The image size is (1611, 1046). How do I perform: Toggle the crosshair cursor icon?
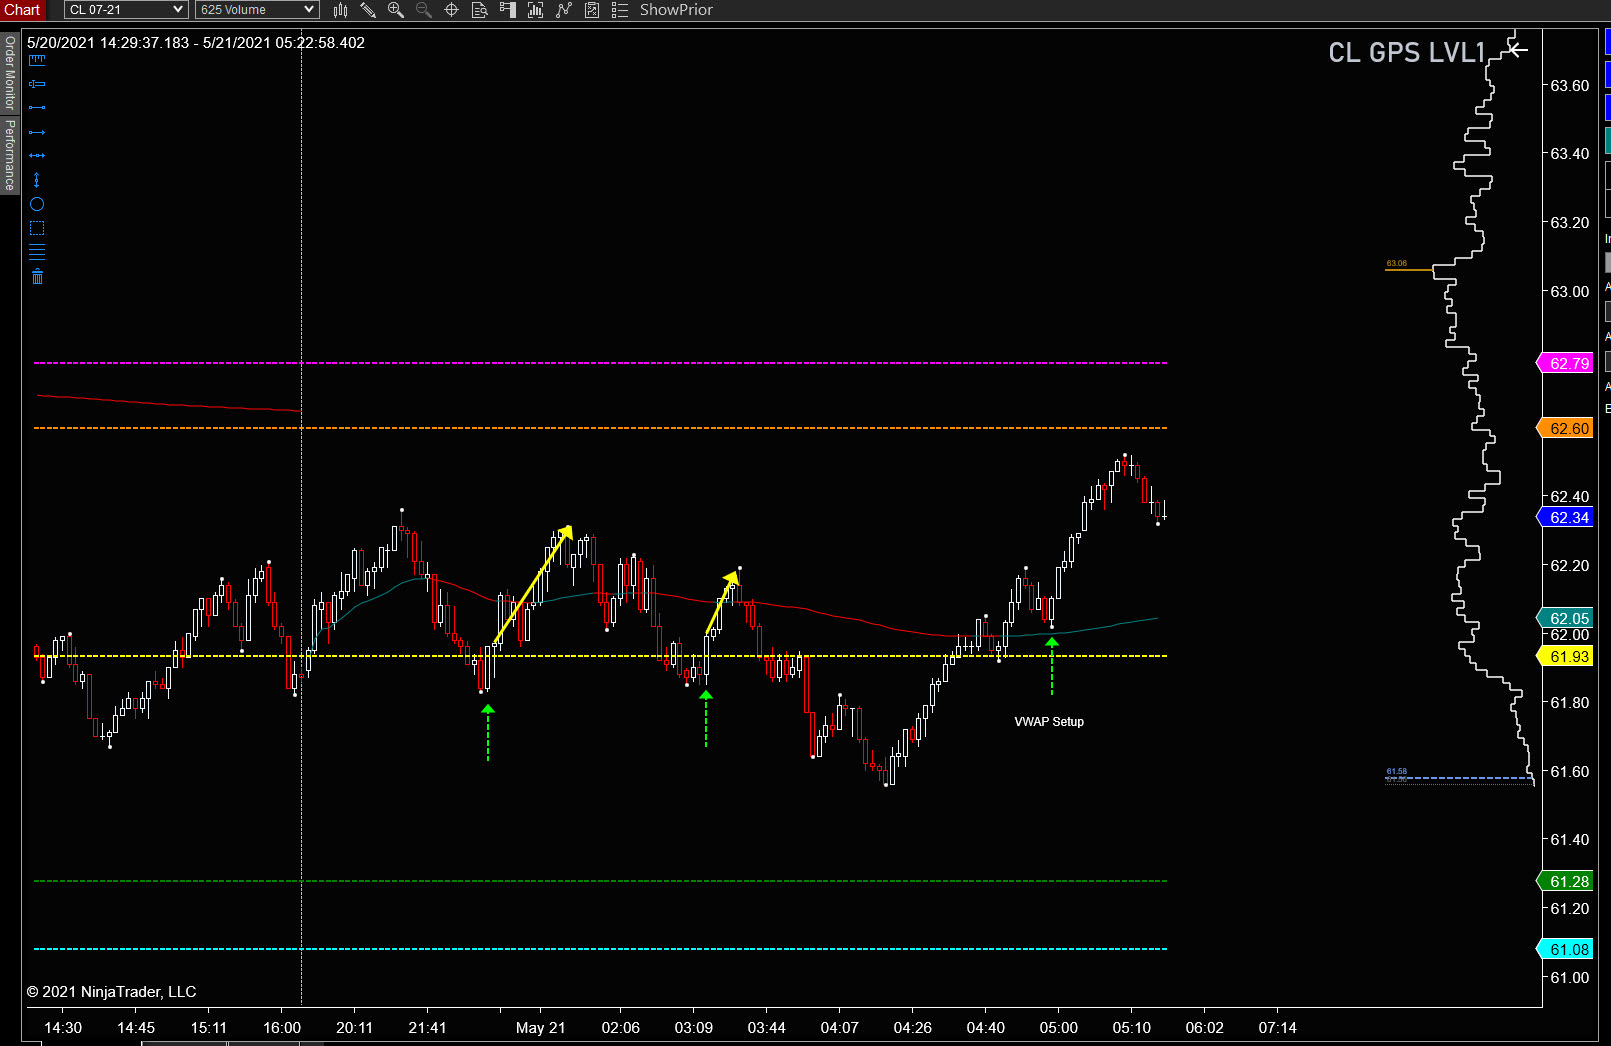[x=451, y=10]
